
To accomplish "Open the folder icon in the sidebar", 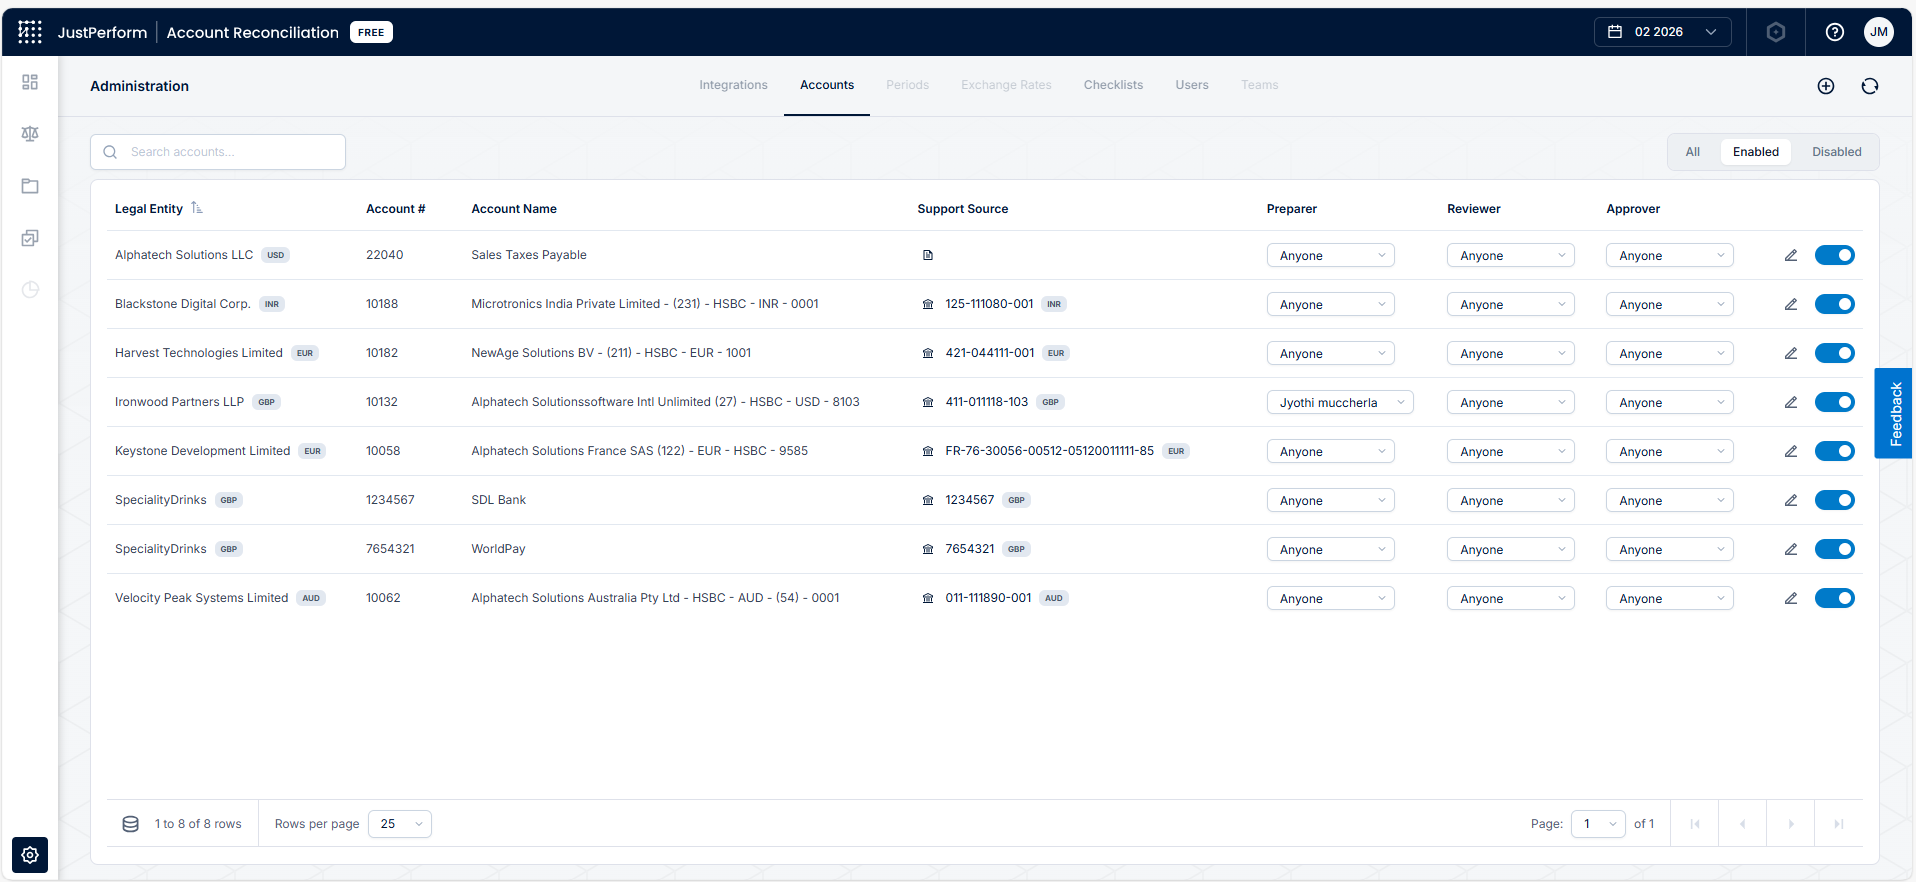I will (x=30, y=186).
